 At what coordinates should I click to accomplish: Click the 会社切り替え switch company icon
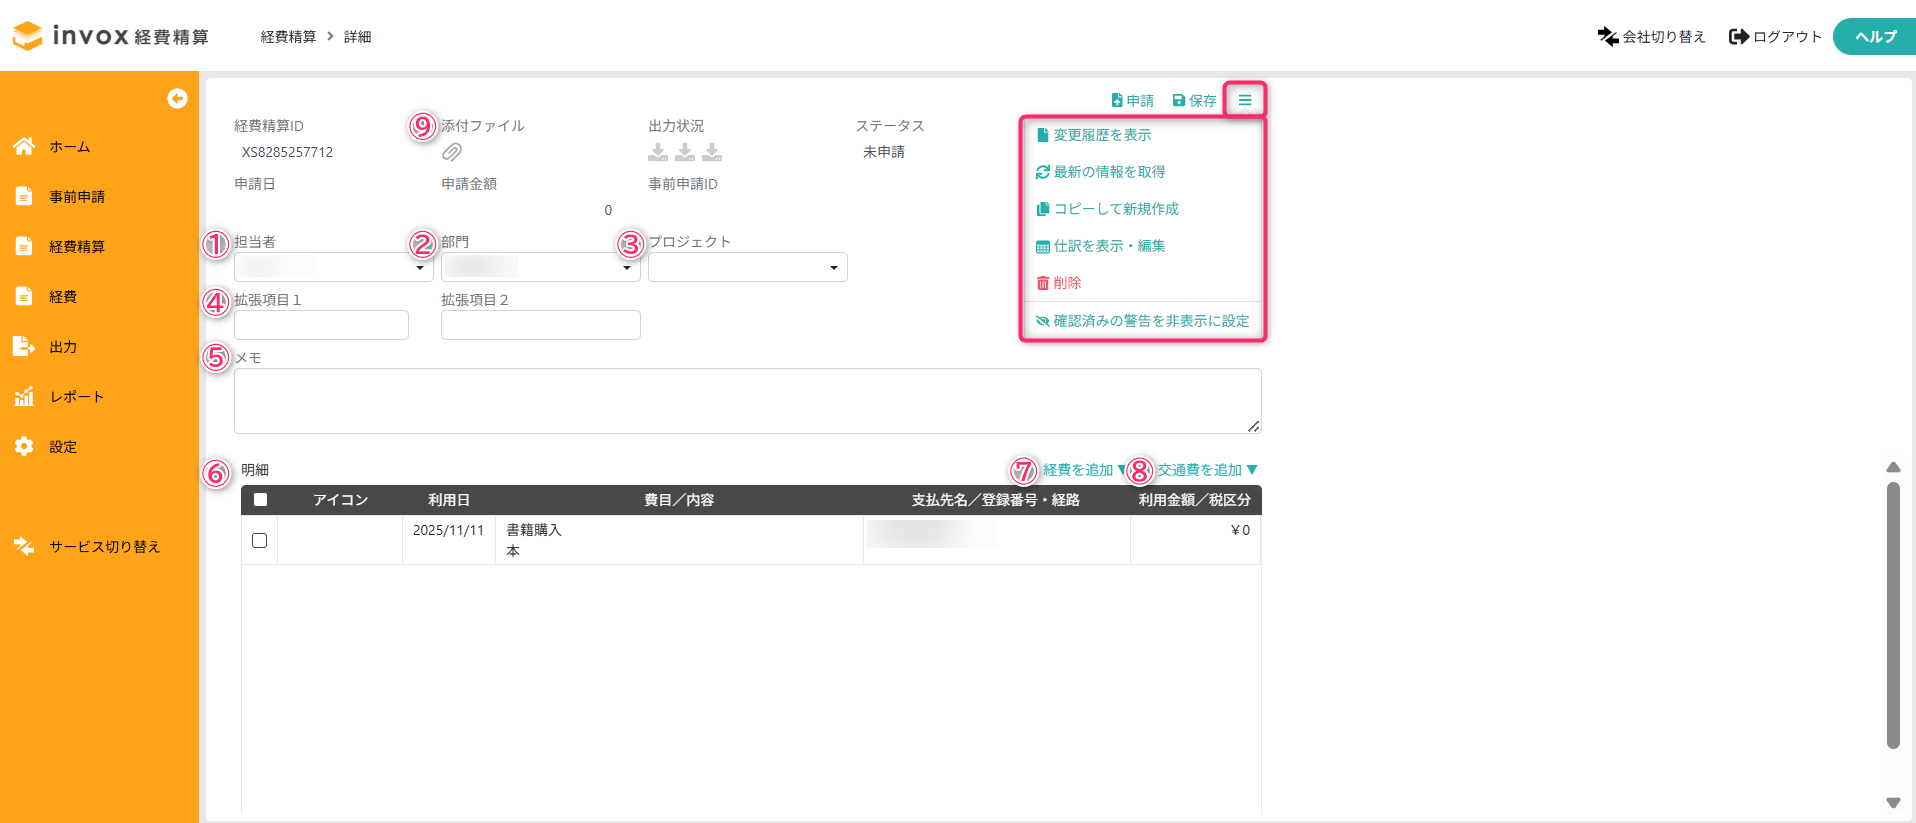[1608, 37]
